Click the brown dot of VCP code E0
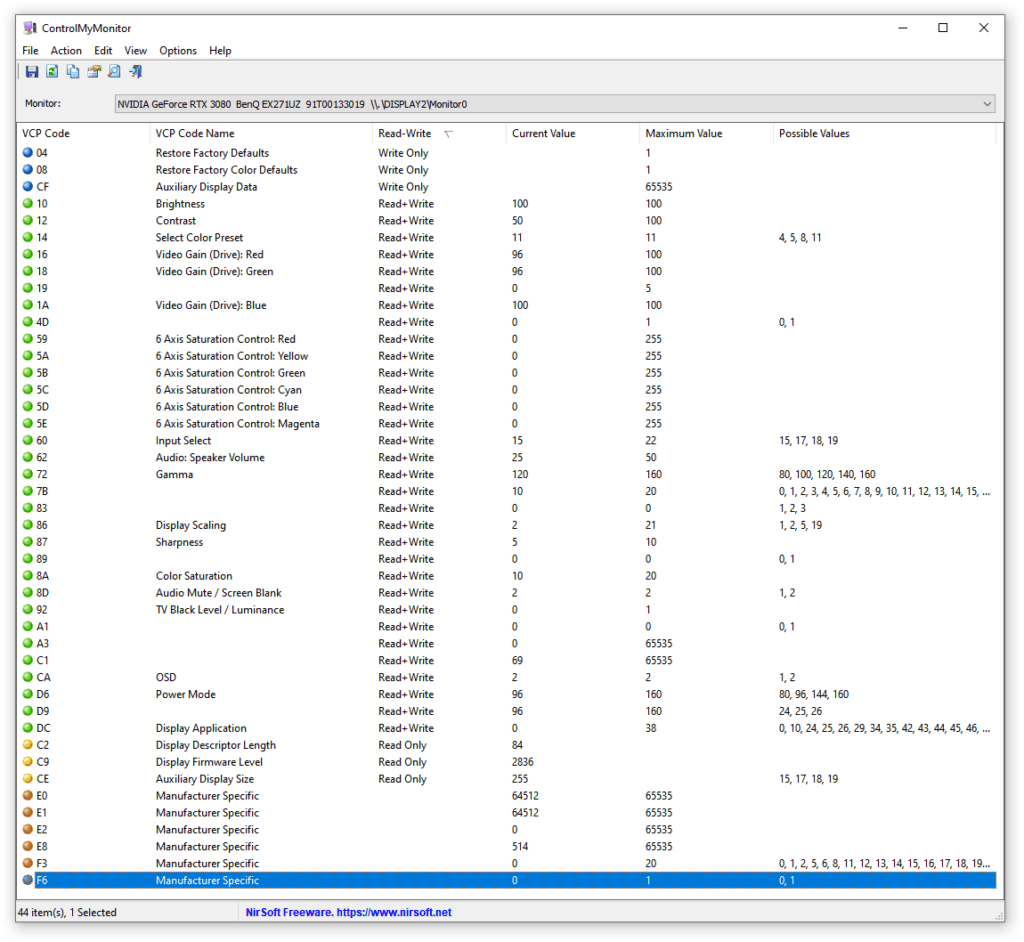 [27, 796]
